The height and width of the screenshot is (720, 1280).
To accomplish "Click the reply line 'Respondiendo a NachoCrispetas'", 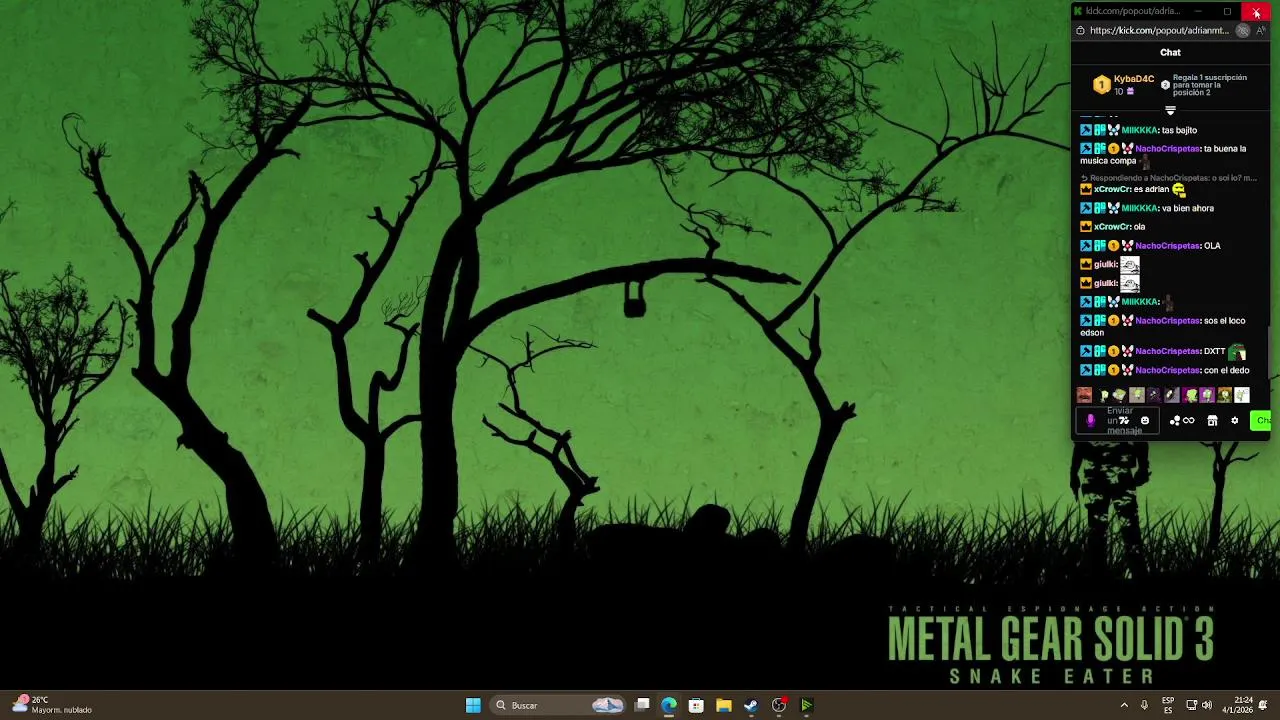I will click(x=1168, y=178).
